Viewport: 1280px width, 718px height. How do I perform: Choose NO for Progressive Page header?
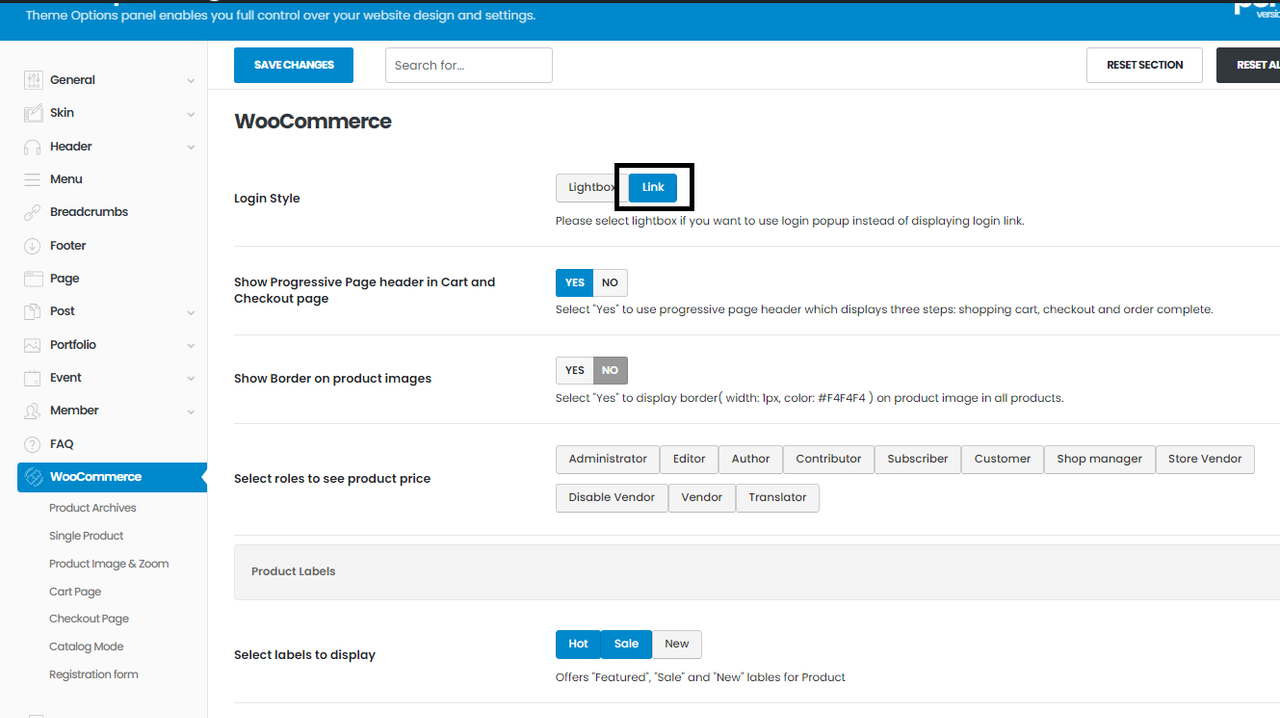(610, 282)
